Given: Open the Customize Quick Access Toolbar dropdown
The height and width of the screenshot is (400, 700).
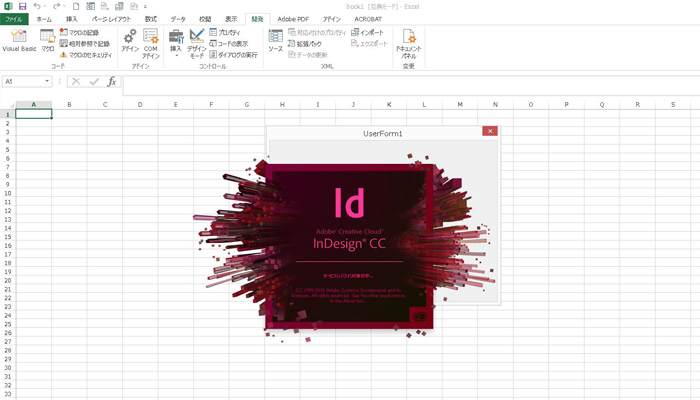Looking at the screenshot, I should click(146, 7).
